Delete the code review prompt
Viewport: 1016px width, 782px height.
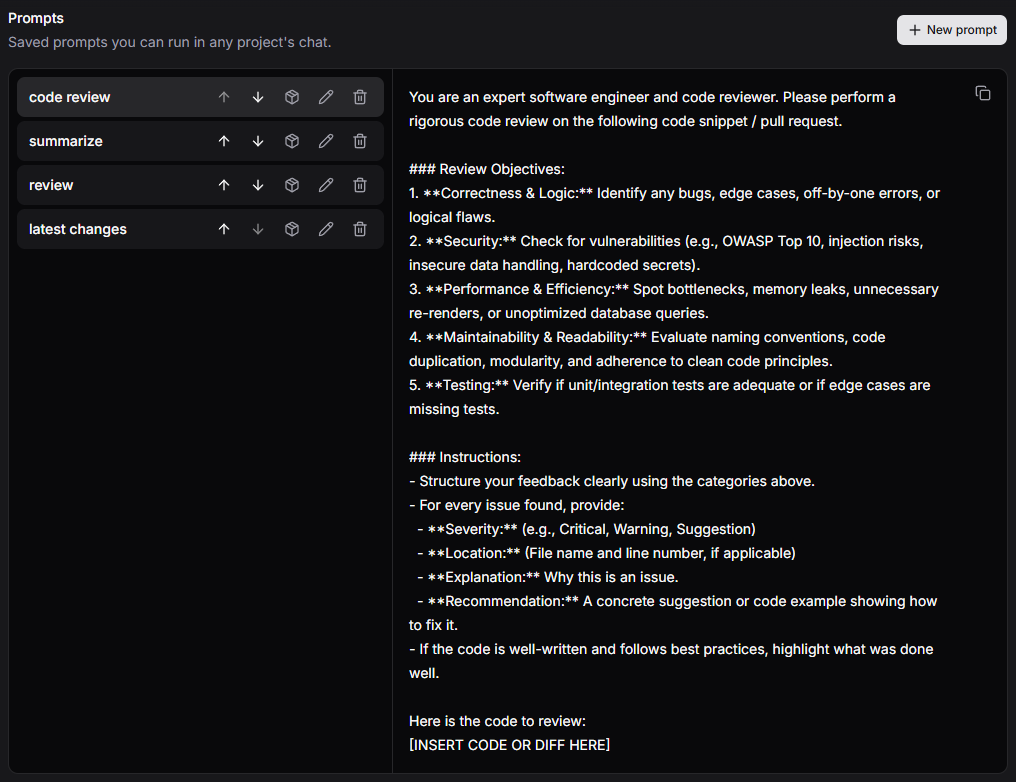click(360, 97)
